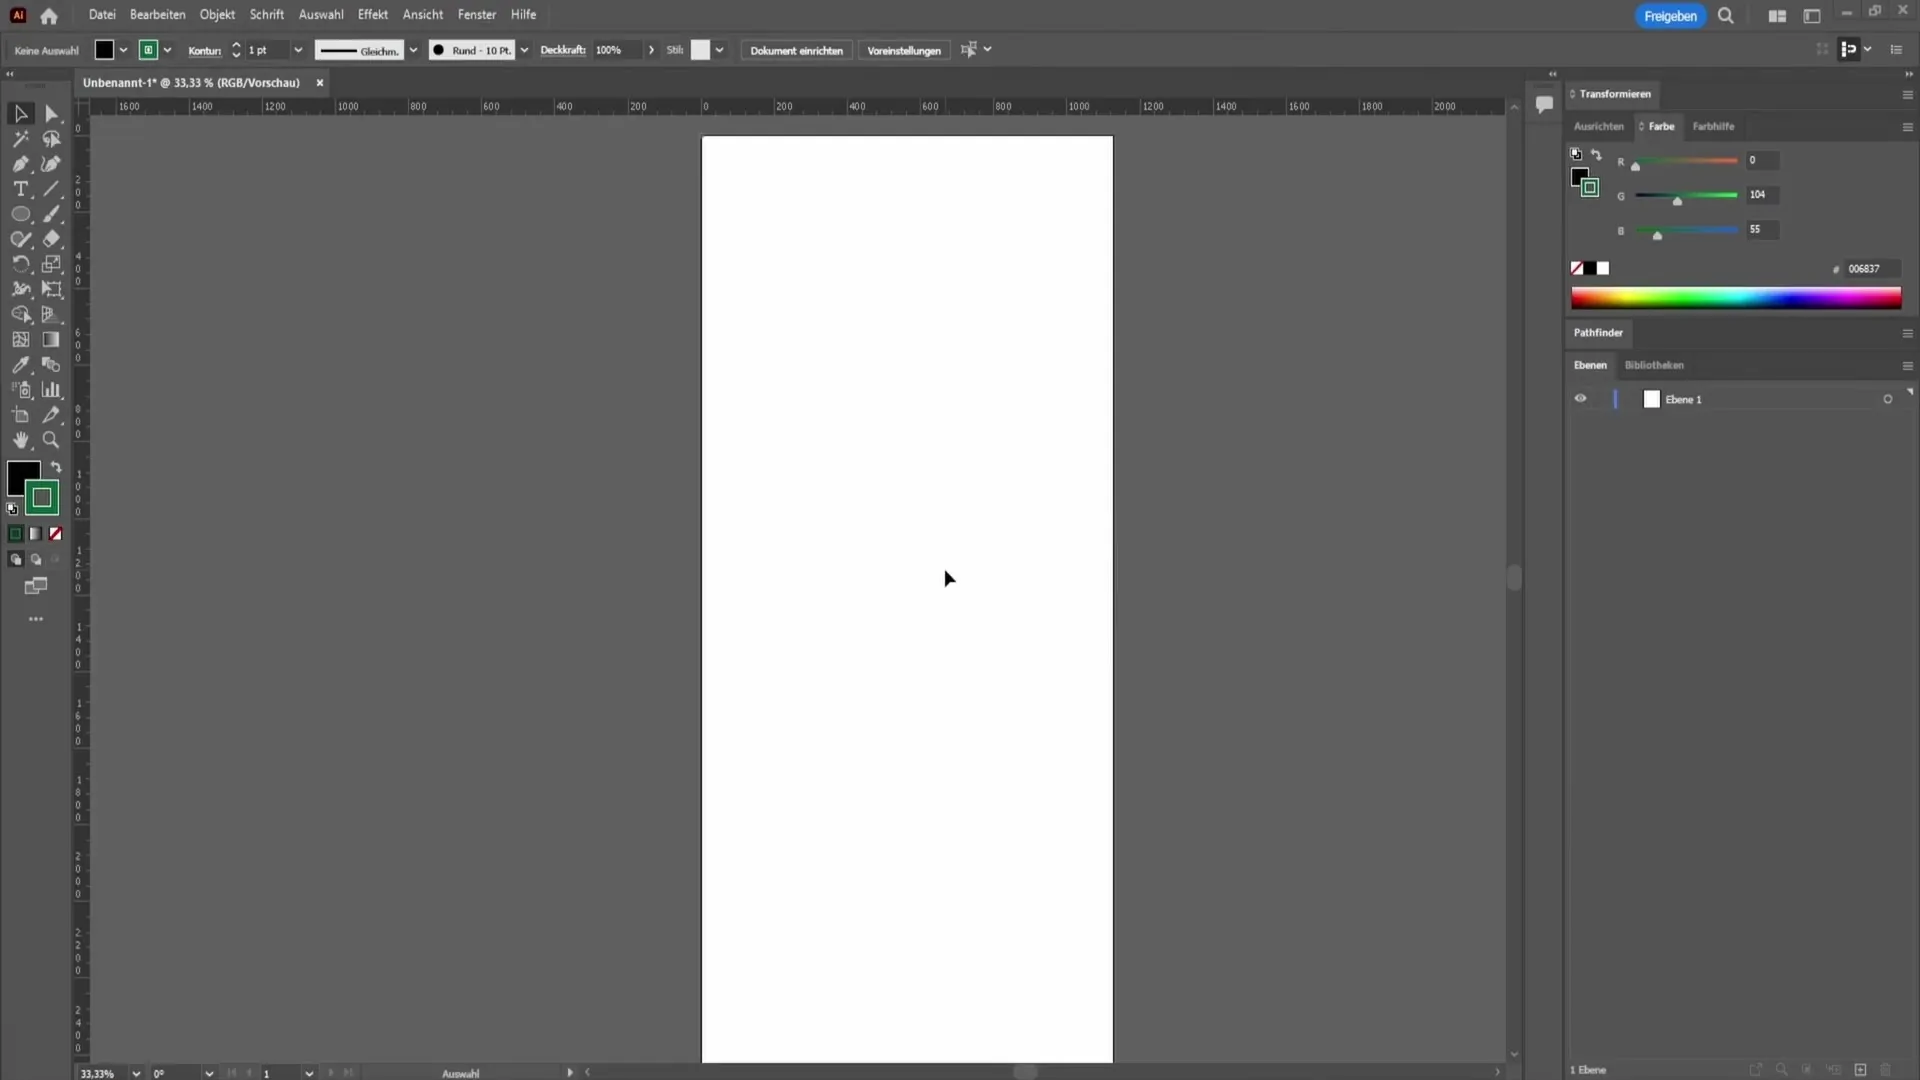Select the Type (T) tool
The width and height of the screenshot is (1920, 1080).
(20, 189)
